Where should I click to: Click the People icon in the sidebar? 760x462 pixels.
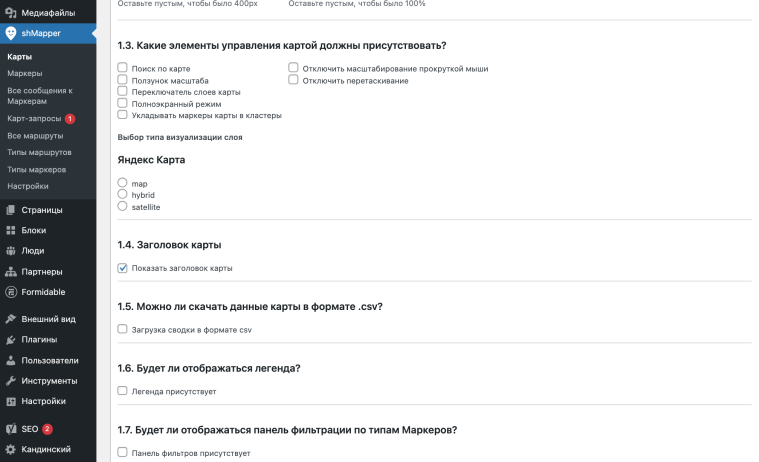[x=10, y=251]
